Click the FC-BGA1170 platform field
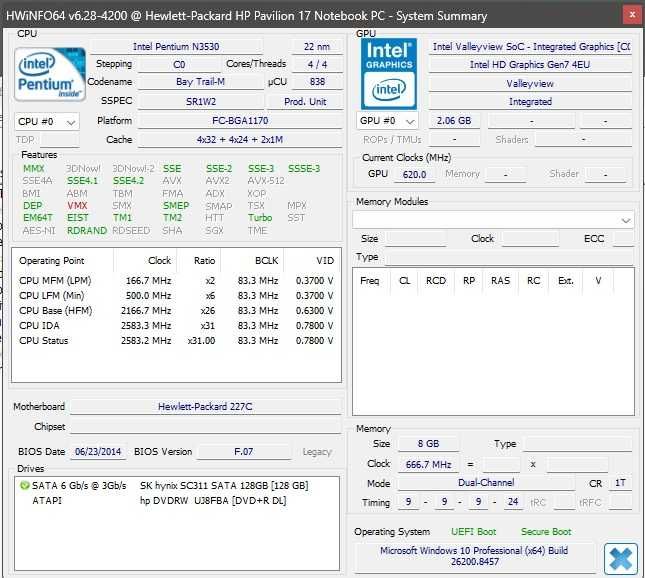Viewport: 645px width, 578px height. coord(240,121)
